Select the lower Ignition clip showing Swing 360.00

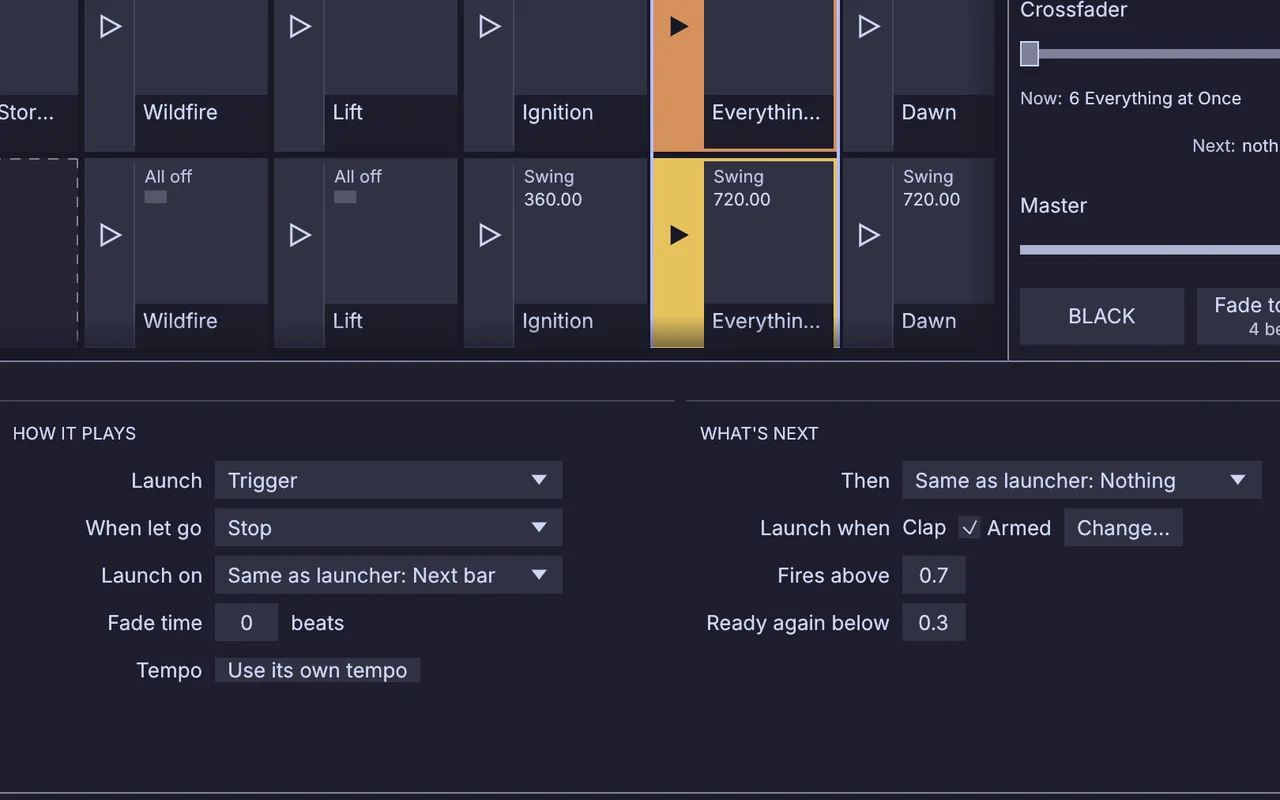click(580, 233)
